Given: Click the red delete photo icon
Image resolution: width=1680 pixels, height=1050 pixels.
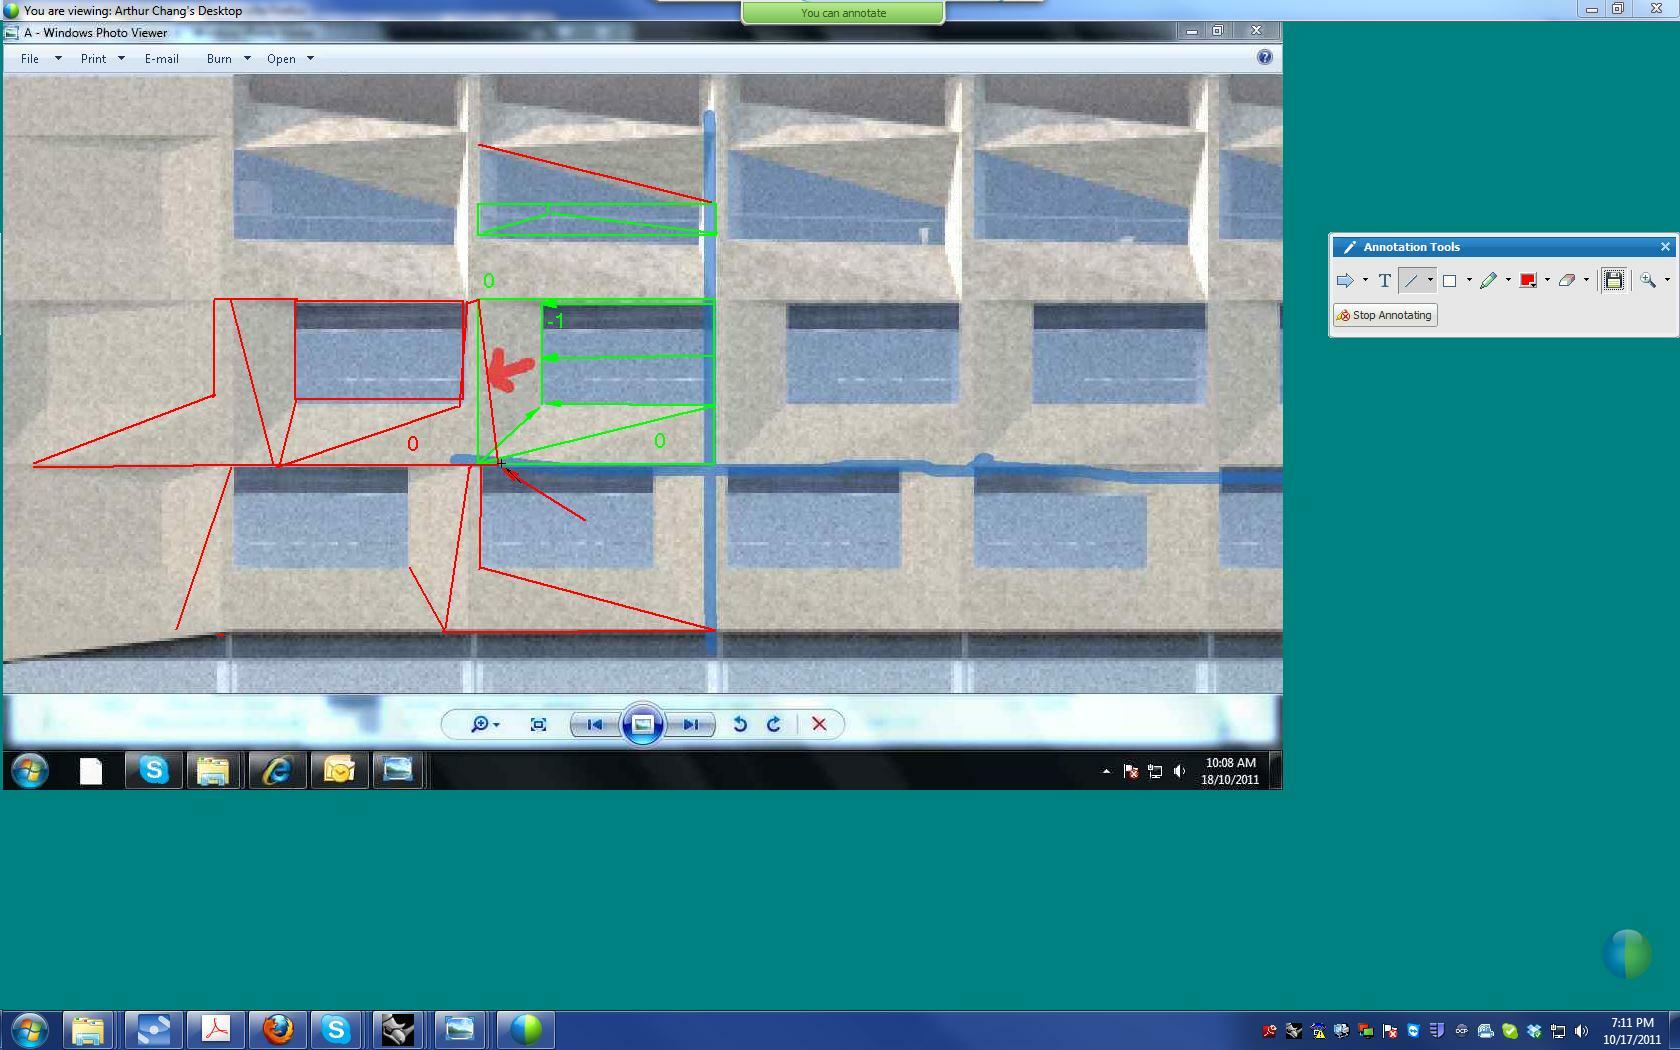Looking at the screenshot, I should pyautogui.click(x=819, y=724).
